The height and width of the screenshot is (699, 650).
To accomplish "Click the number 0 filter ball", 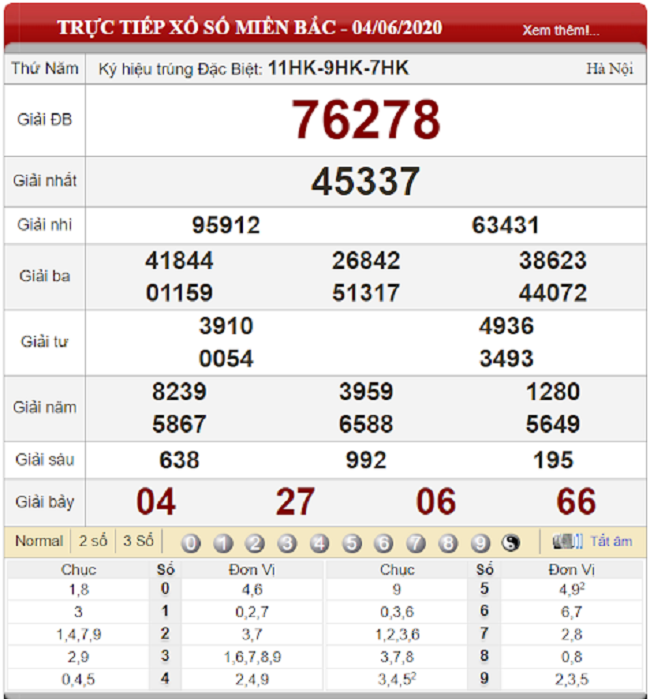I will tap(191, 543).
